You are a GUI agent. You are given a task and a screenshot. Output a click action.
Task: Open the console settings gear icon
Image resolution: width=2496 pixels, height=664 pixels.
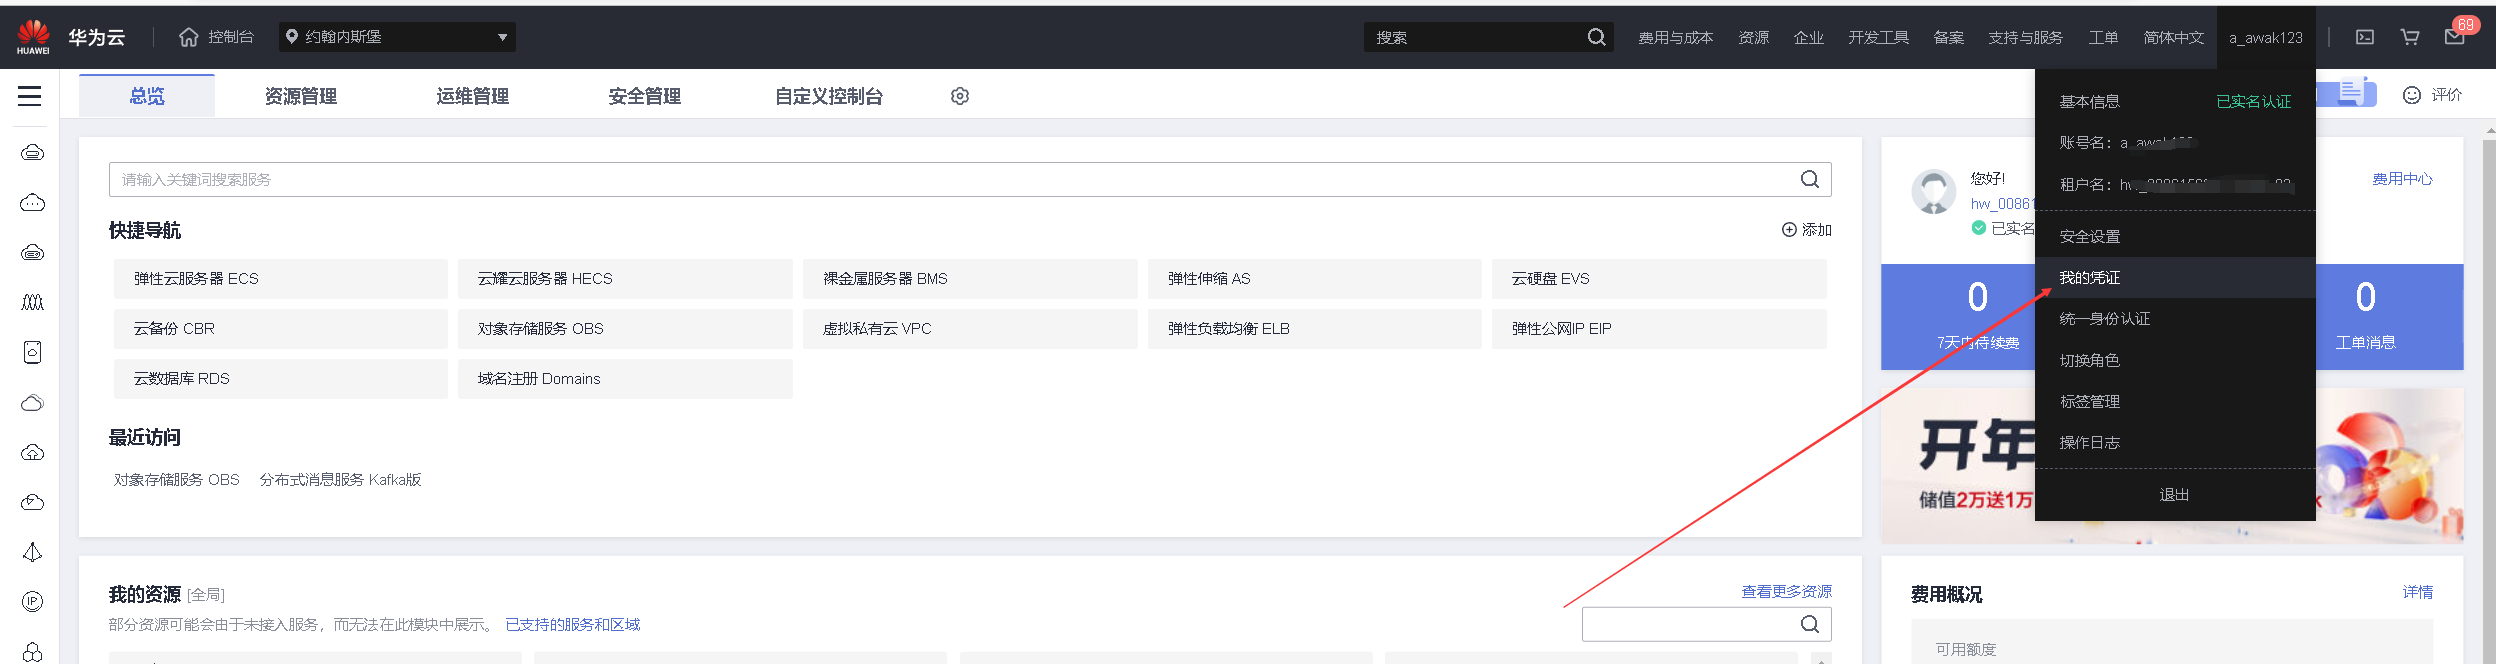(960, 96)
